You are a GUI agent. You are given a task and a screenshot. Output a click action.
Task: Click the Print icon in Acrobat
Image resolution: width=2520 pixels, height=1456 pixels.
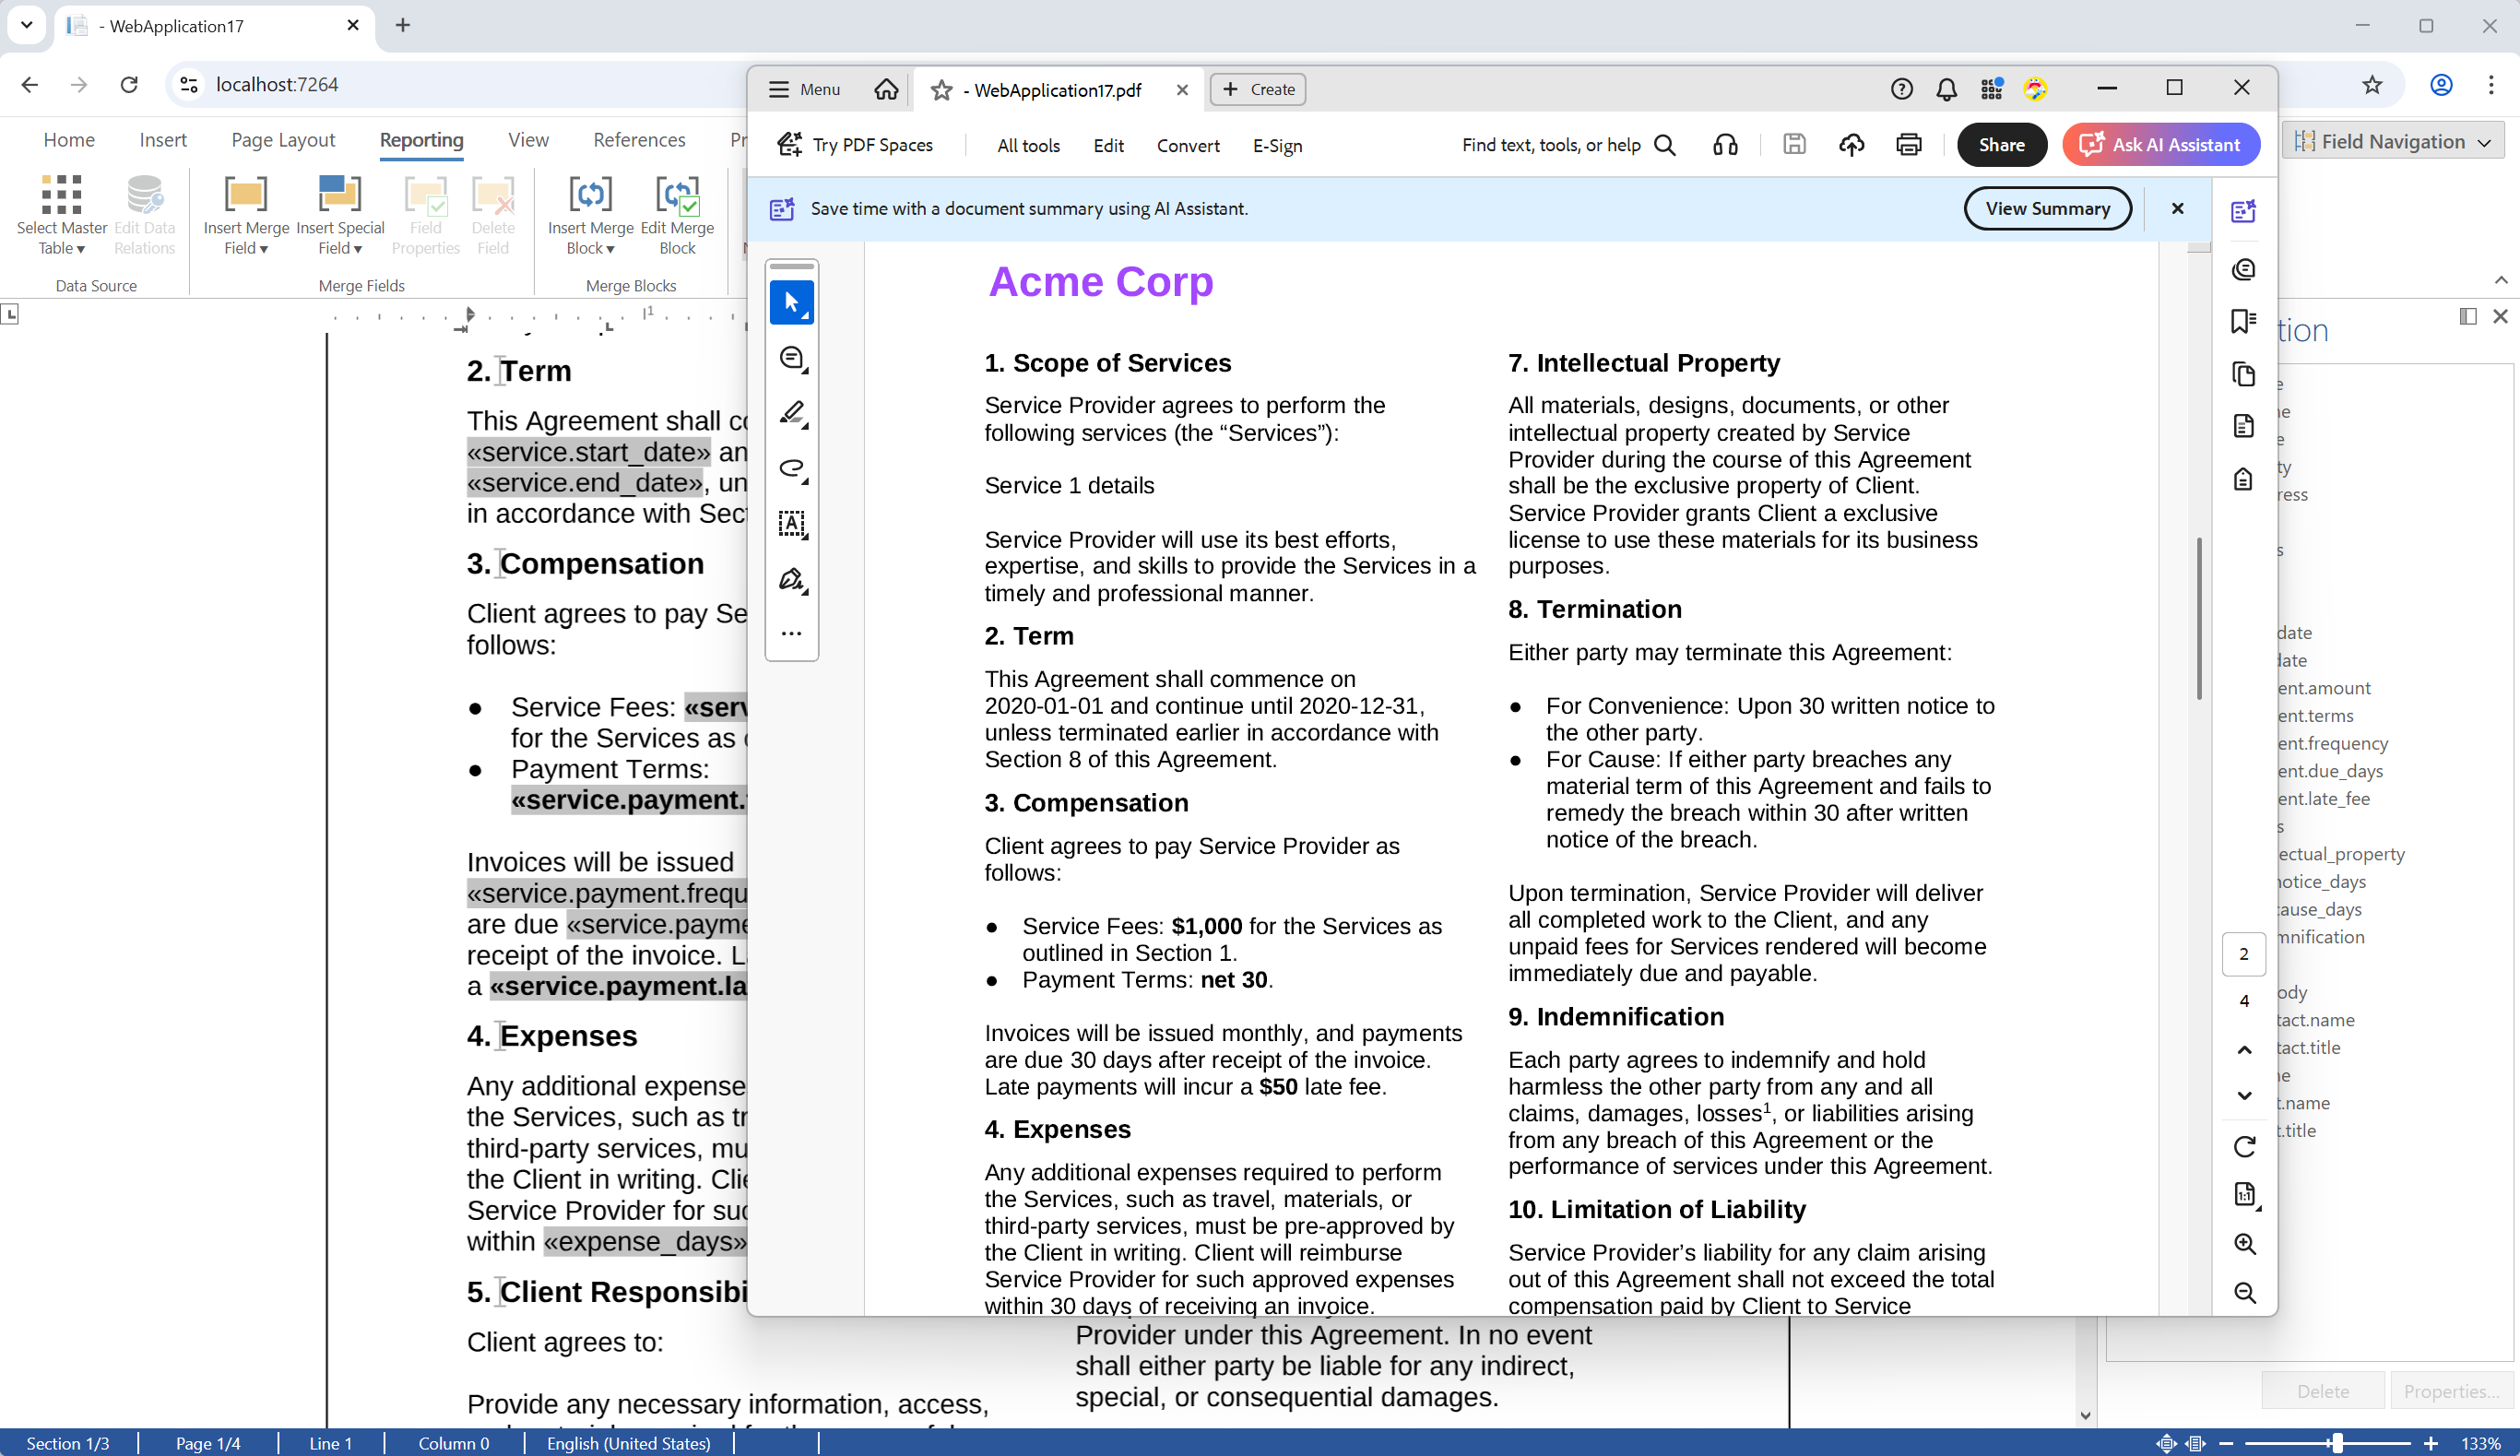tap(1908, 145)
